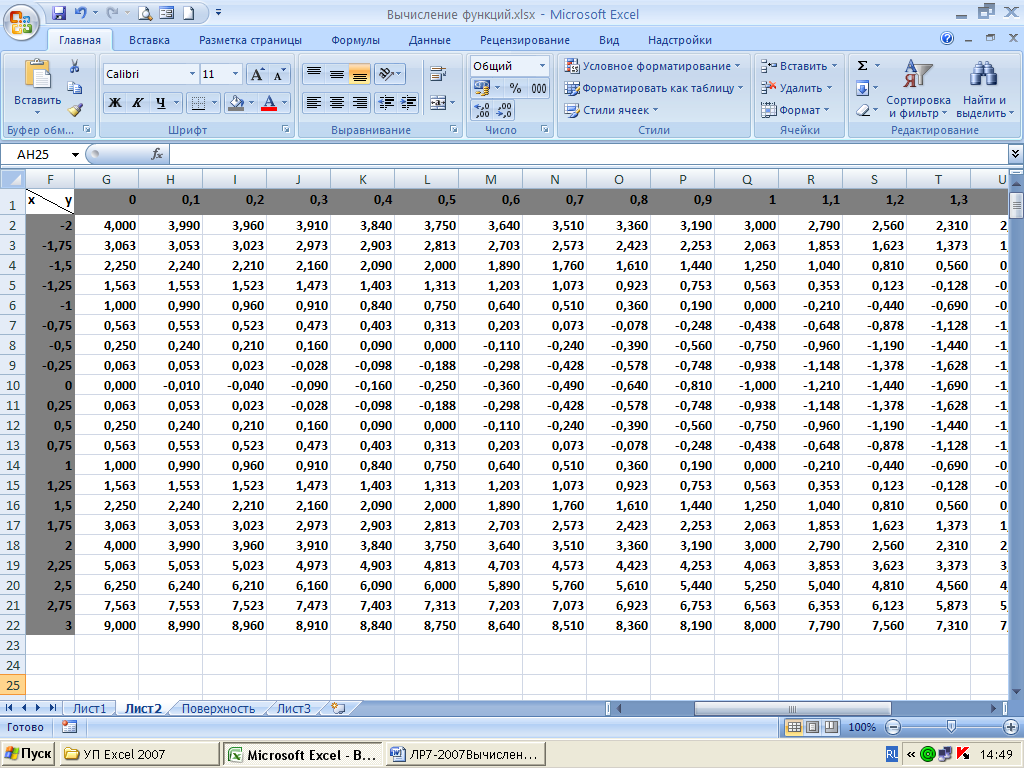1024x768 pixels.
Task: Align text to the left
Action: (314, 103)
